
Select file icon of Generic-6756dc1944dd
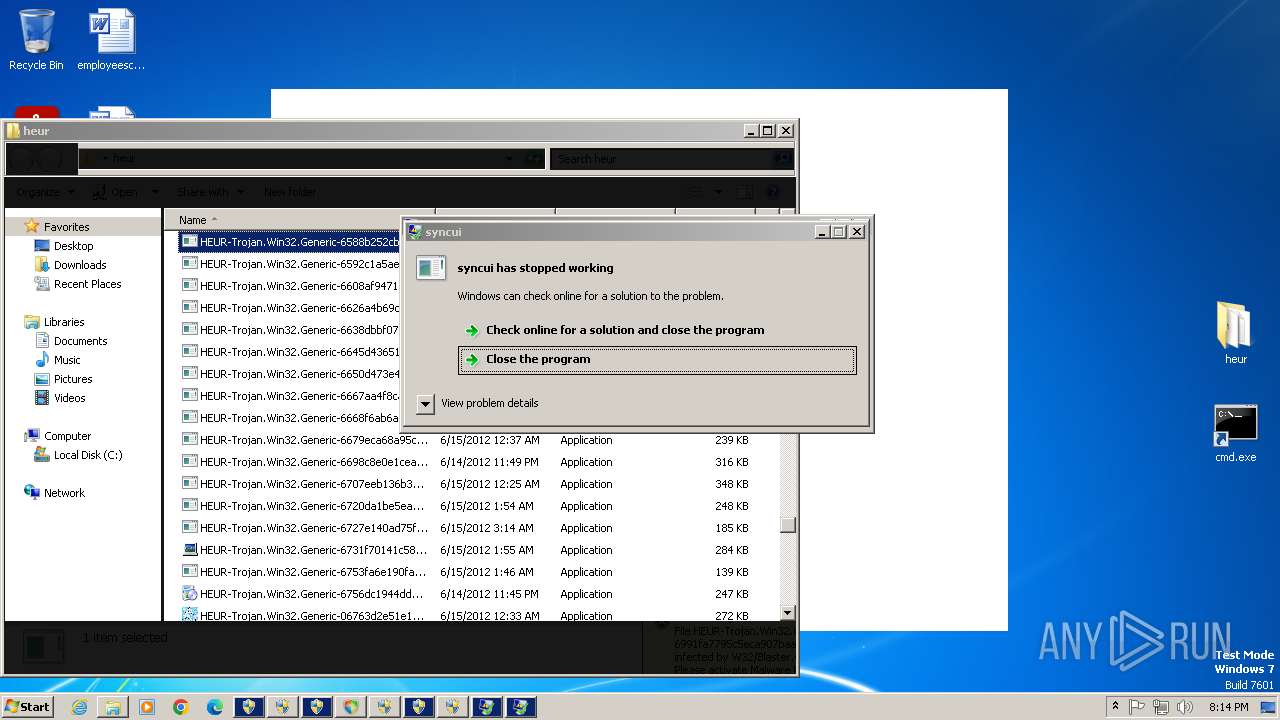pos(189,594)
